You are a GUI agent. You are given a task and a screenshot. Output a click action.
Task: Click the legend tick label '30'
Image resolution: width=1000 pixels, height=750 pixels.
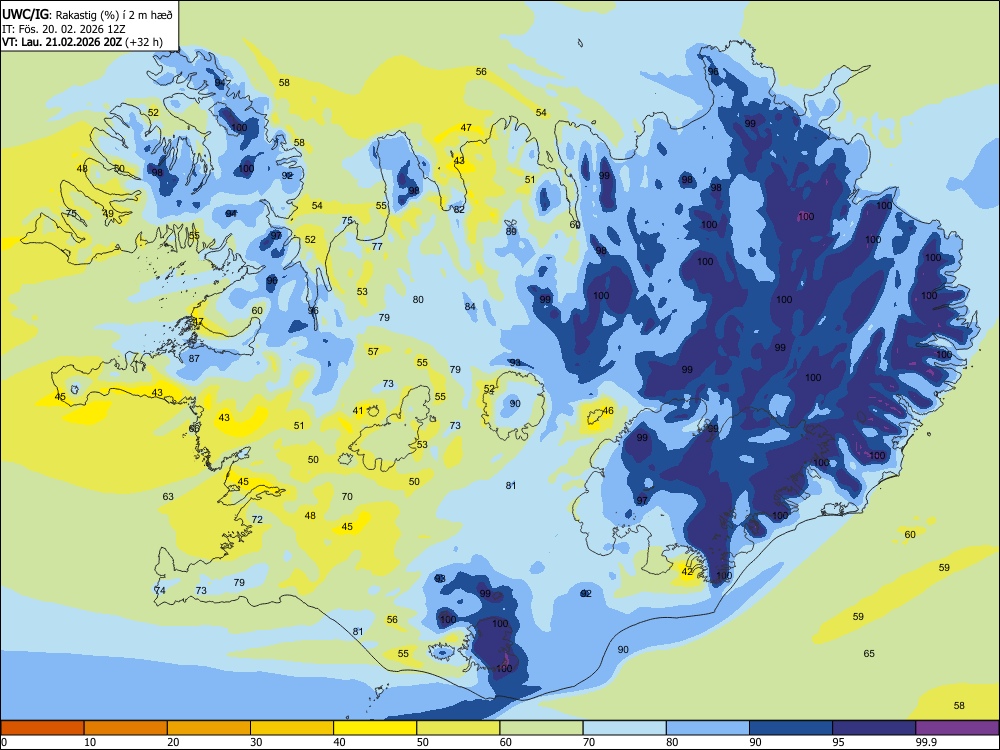pyautogui.click(x=256, y=742)
